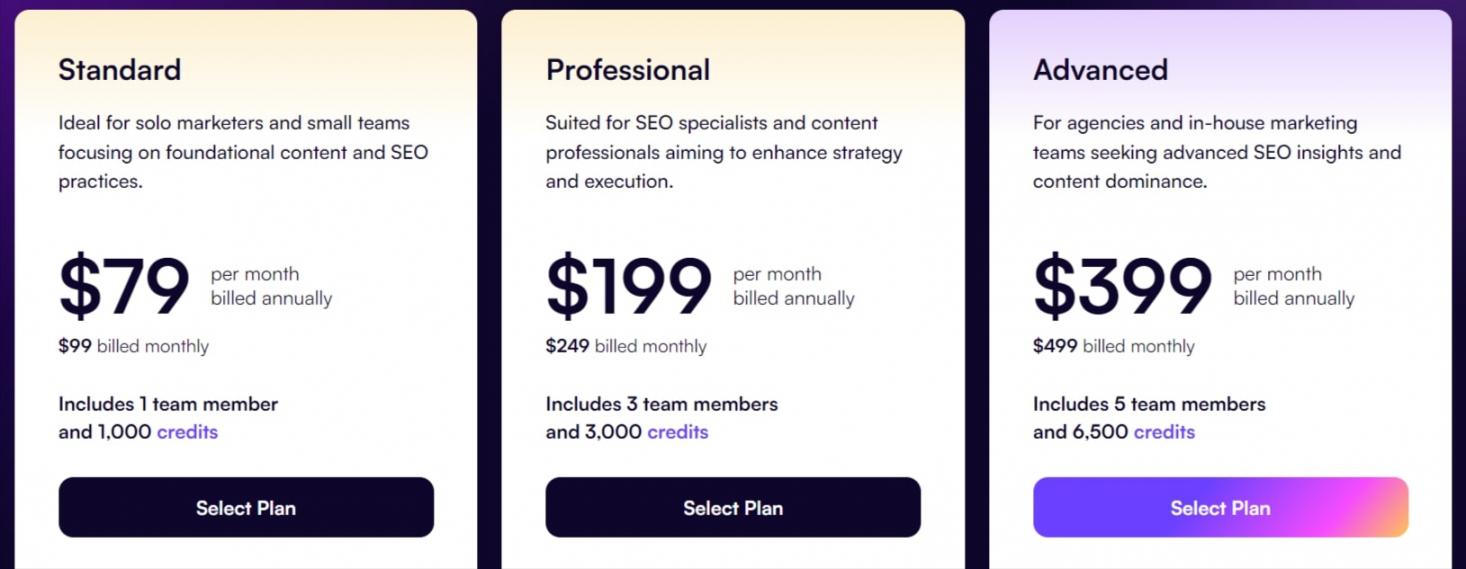This screenshot has height=569, width=1466.
Task: Click the Professional plan heading
Action: tap(628, 69)
